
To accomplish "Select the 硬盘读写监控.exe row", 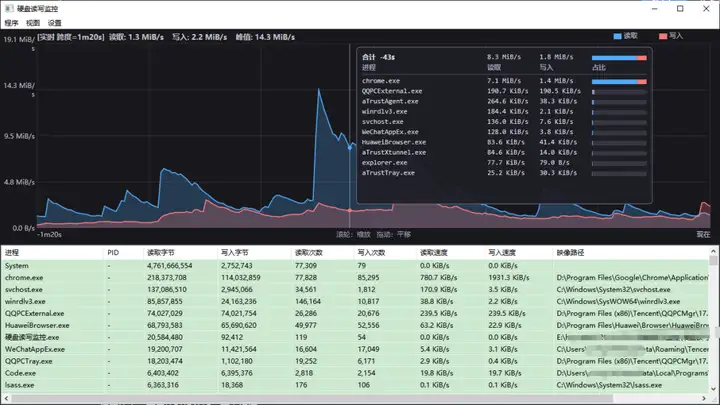I will point(355,337).
